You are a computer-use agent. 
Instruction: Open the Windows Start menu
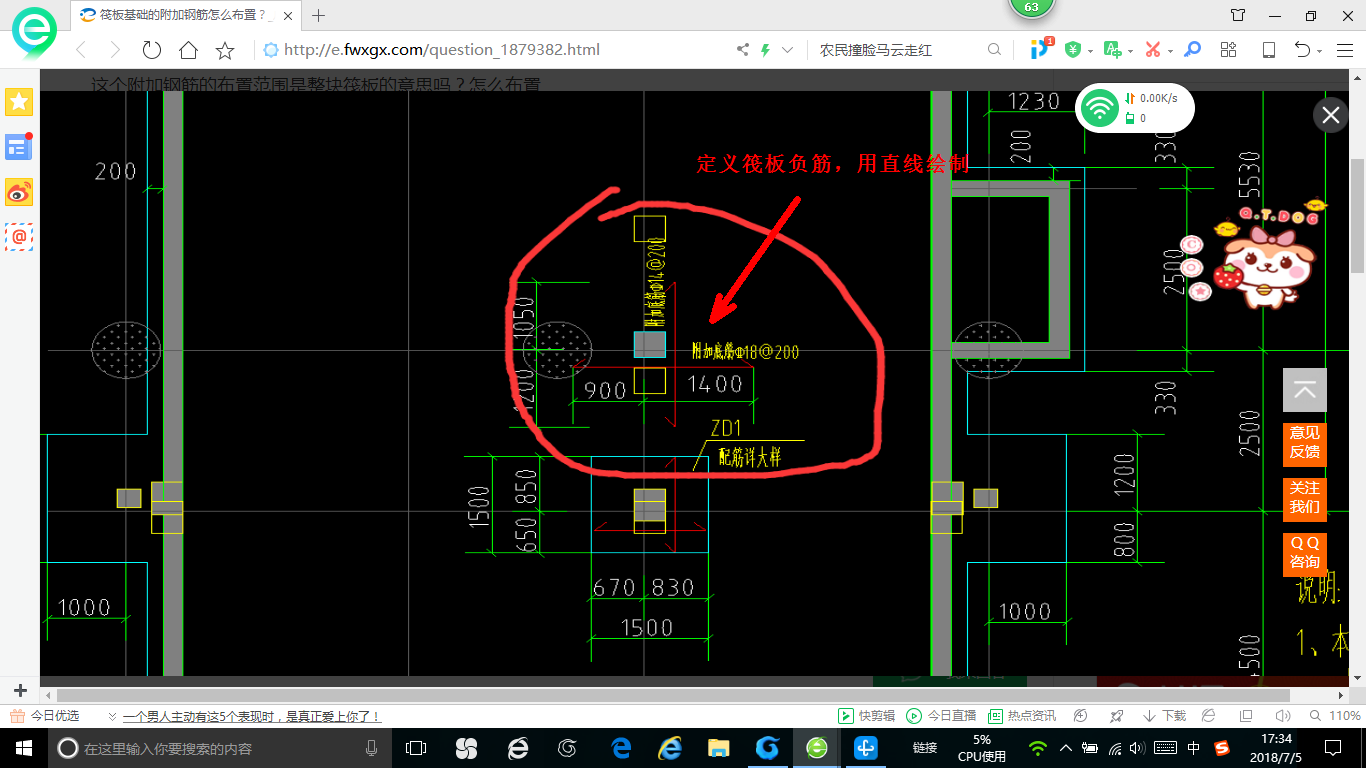tap(23, 748)
